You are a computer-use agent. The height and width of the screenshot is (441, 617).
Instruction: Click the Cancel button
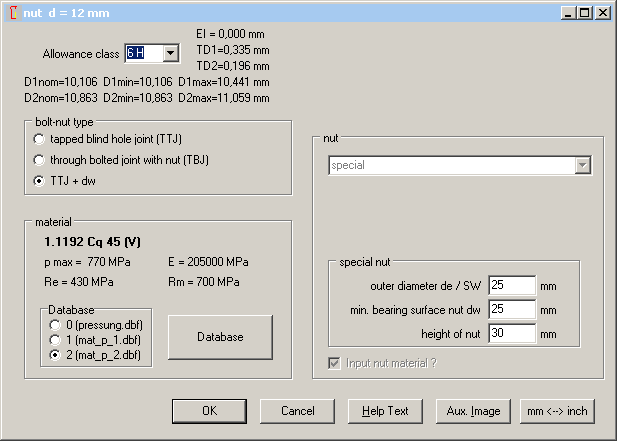pos(297,411)
